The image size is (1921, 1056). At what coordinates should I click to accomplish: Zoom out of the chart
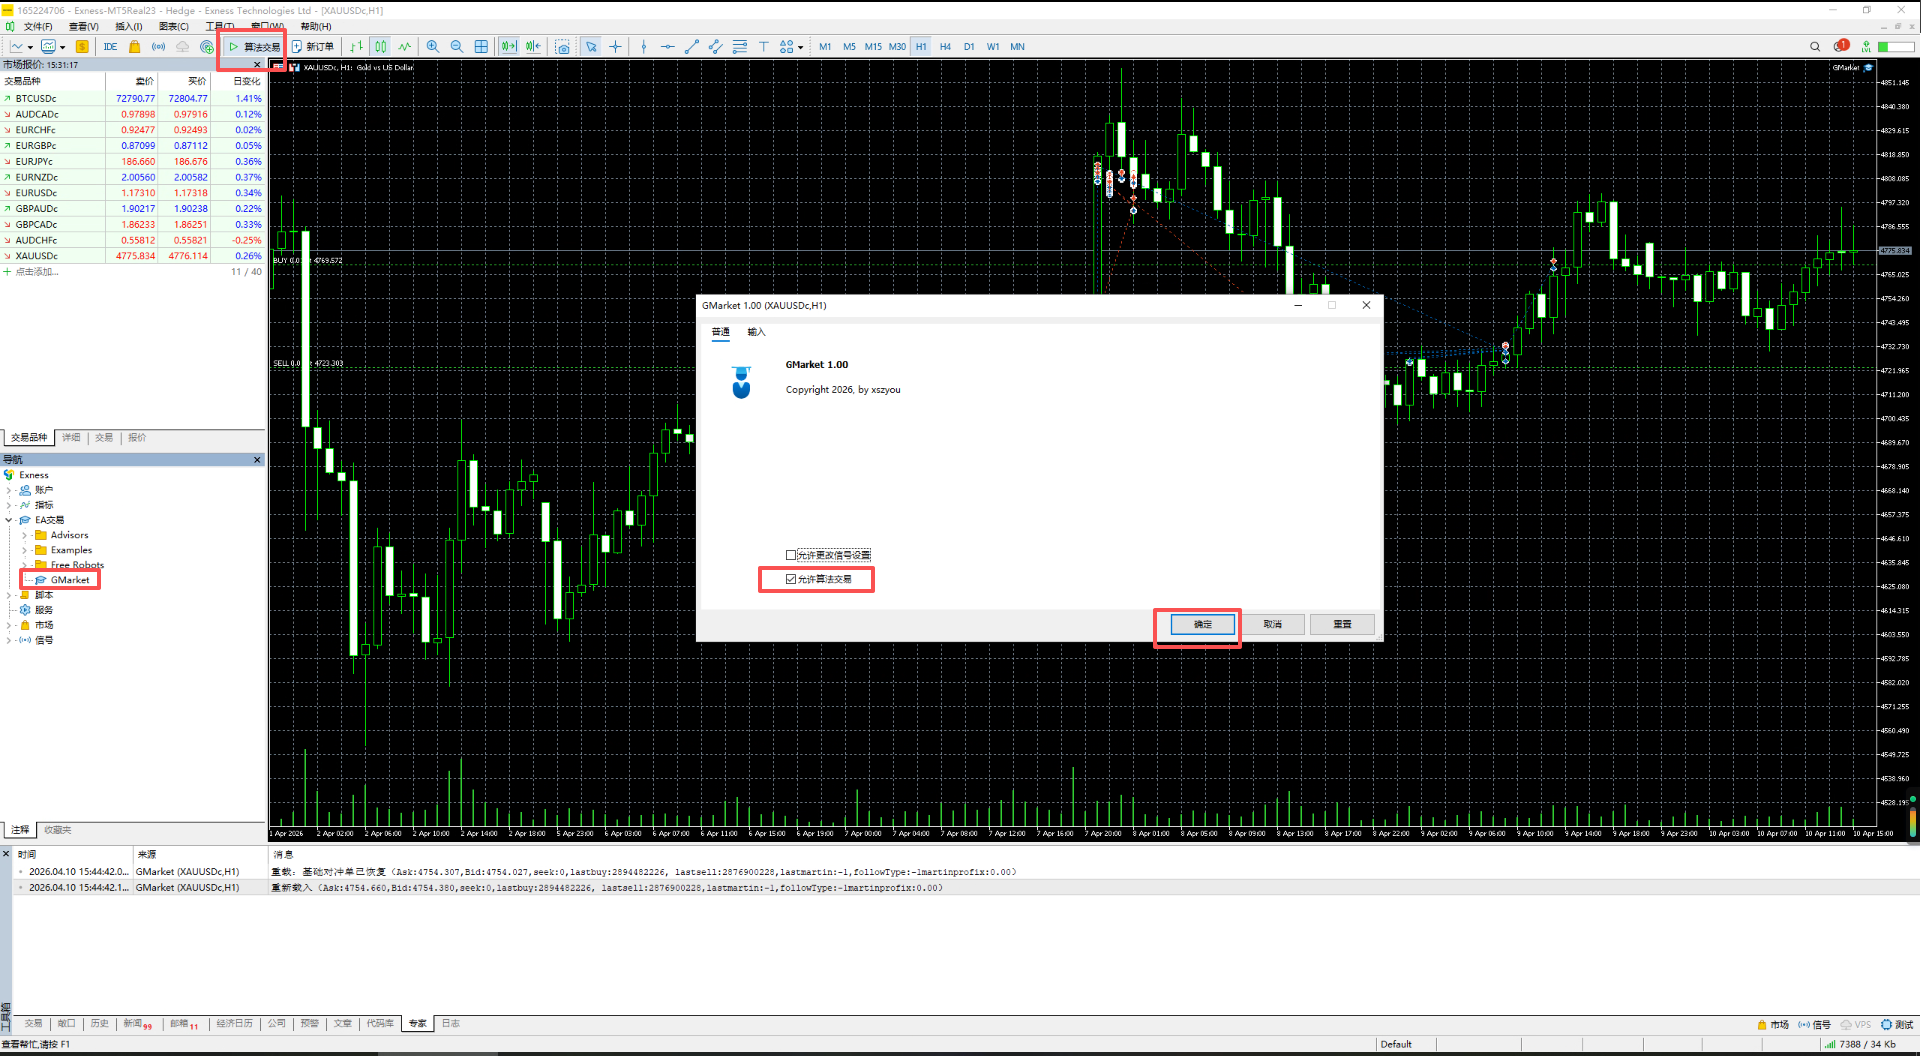tap(457, 47)
